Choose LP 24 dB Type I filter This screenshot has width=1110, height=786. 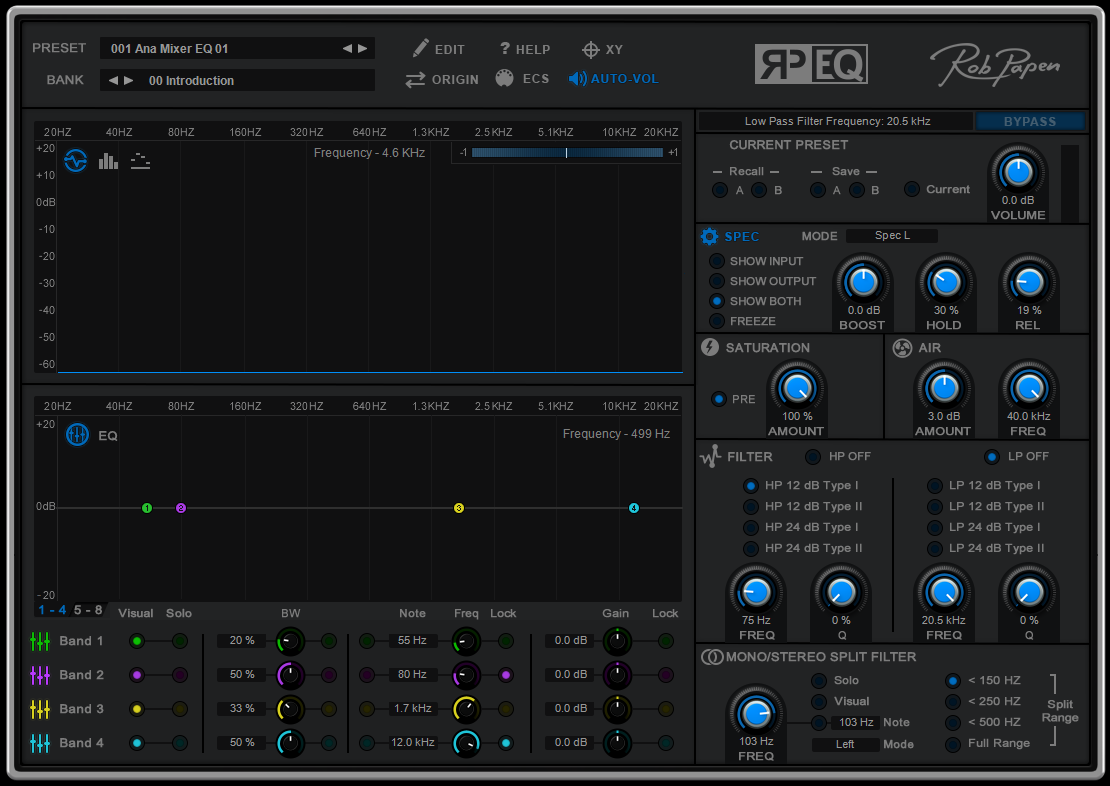point(935,528)
